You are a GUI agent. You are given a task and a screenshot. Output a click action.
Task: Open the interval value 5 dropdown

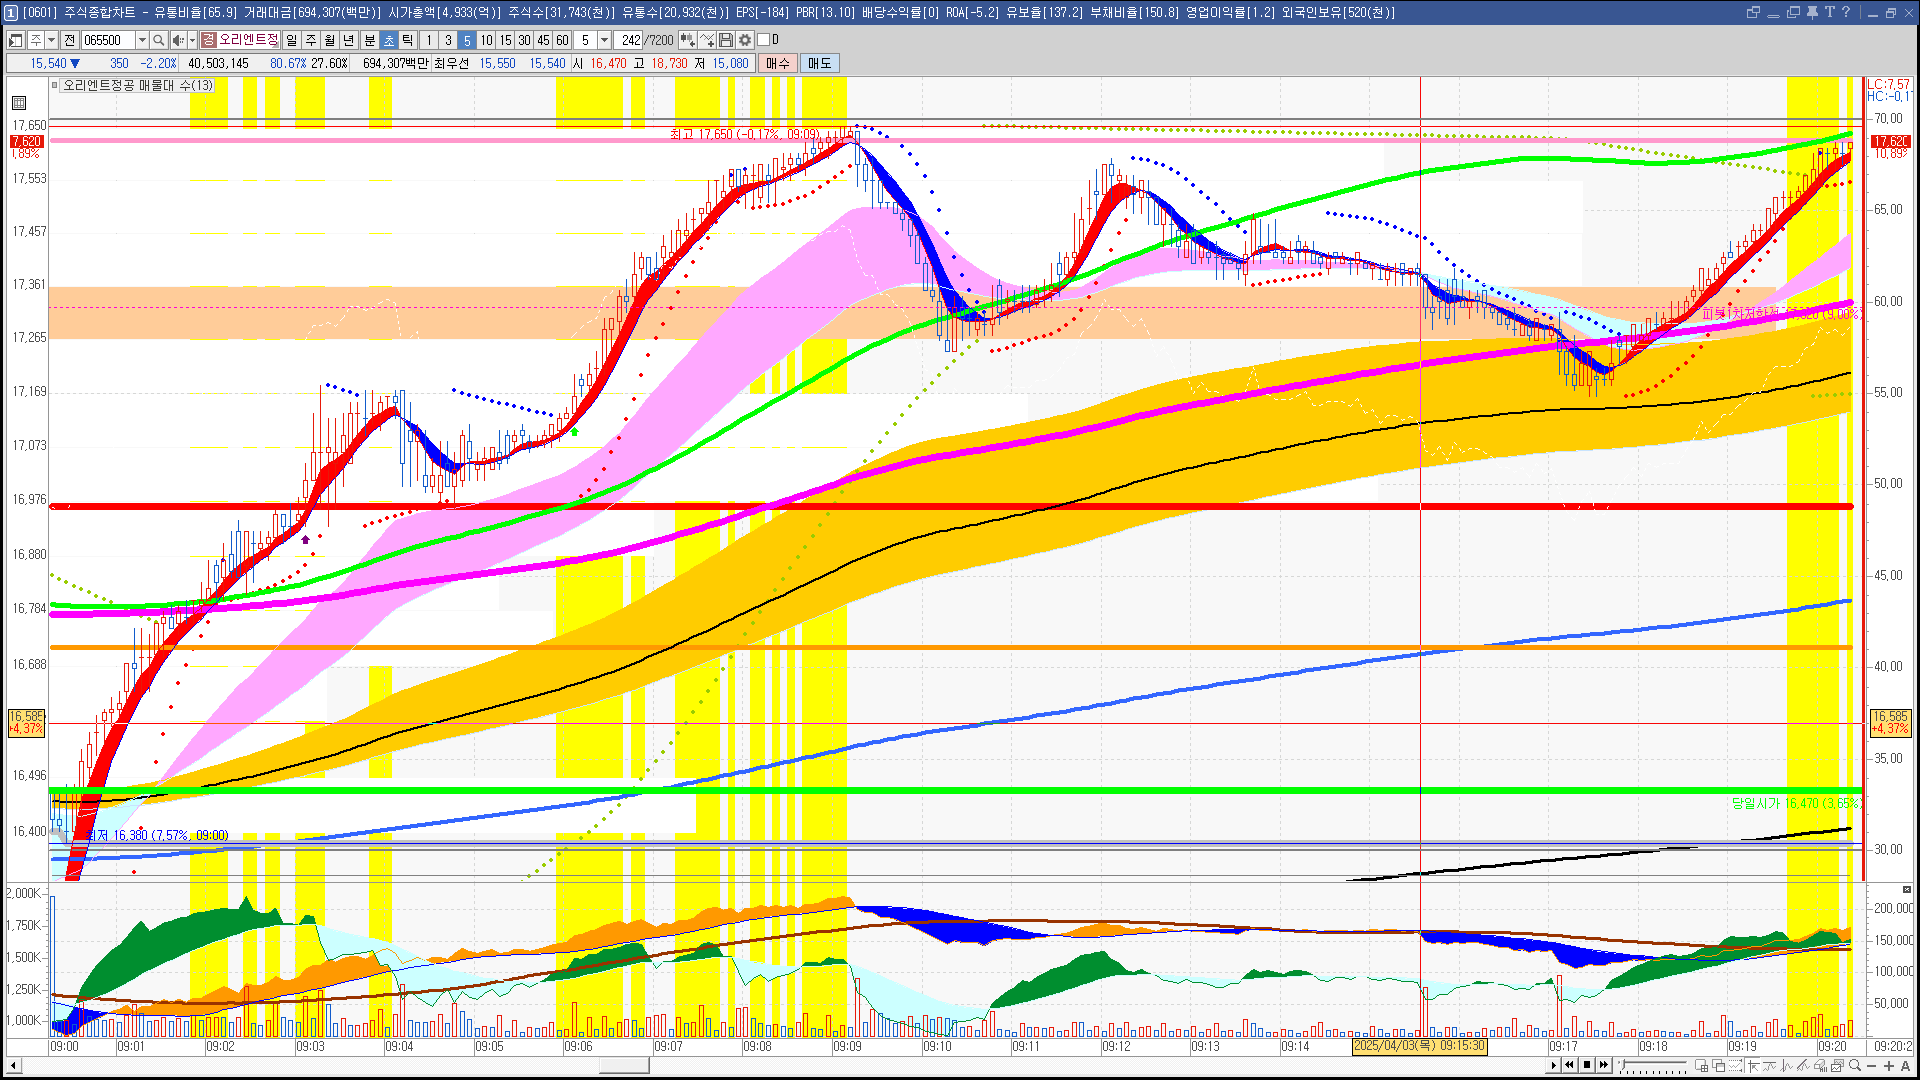[604, 40]
